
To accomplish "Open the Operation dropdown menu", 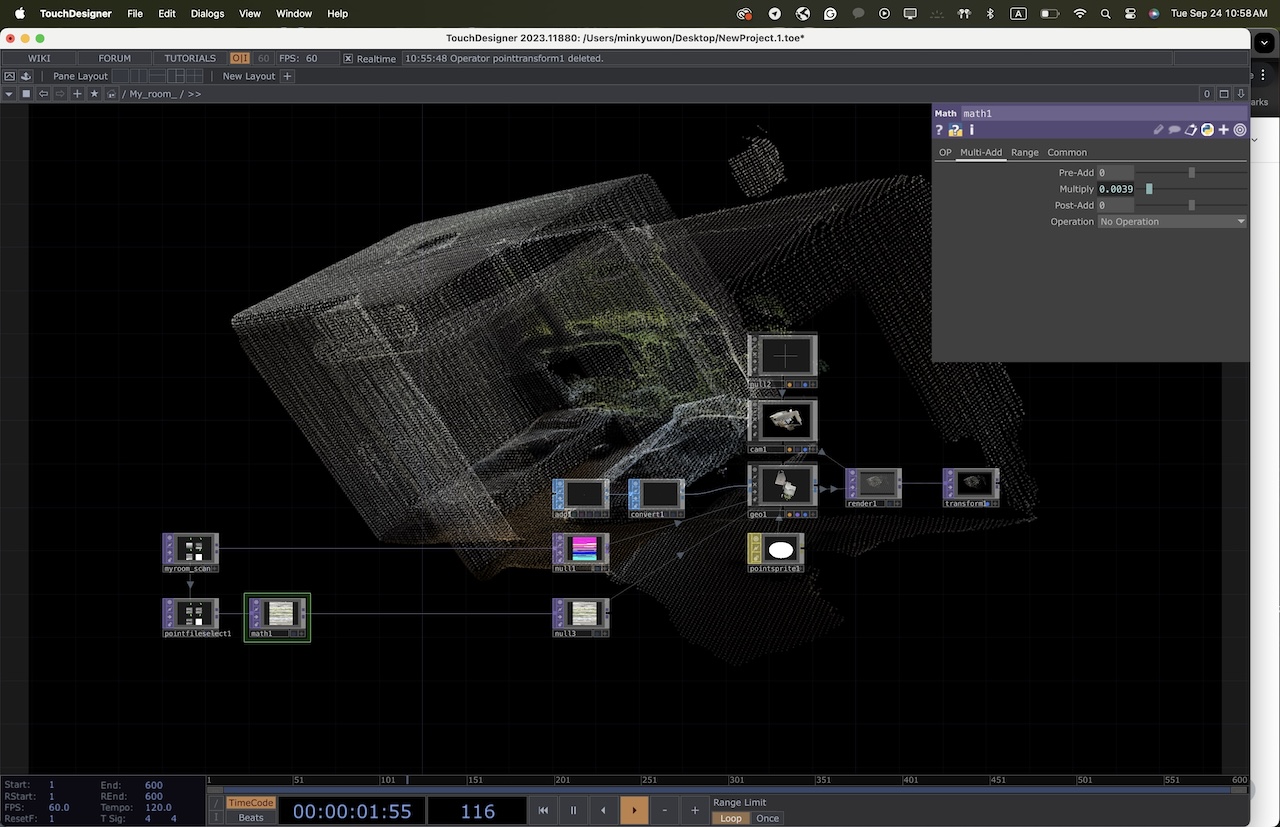I will pyautogui.click(x=1172, y=222).
